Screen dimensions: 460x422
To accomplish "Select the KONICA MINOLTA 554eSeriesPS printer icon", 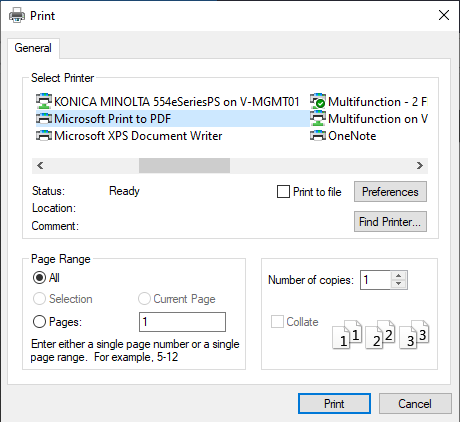I will (44, 101).
